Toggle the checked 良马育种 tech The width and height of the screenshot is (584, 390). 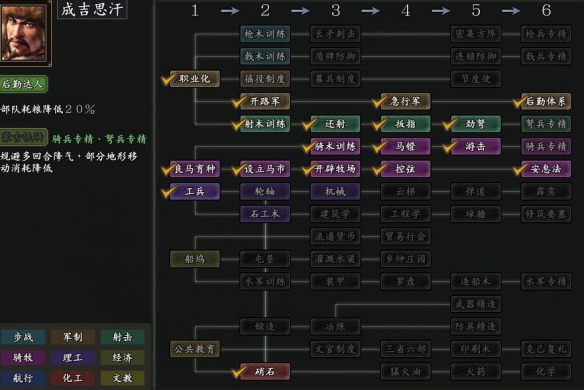coord(195,169)
